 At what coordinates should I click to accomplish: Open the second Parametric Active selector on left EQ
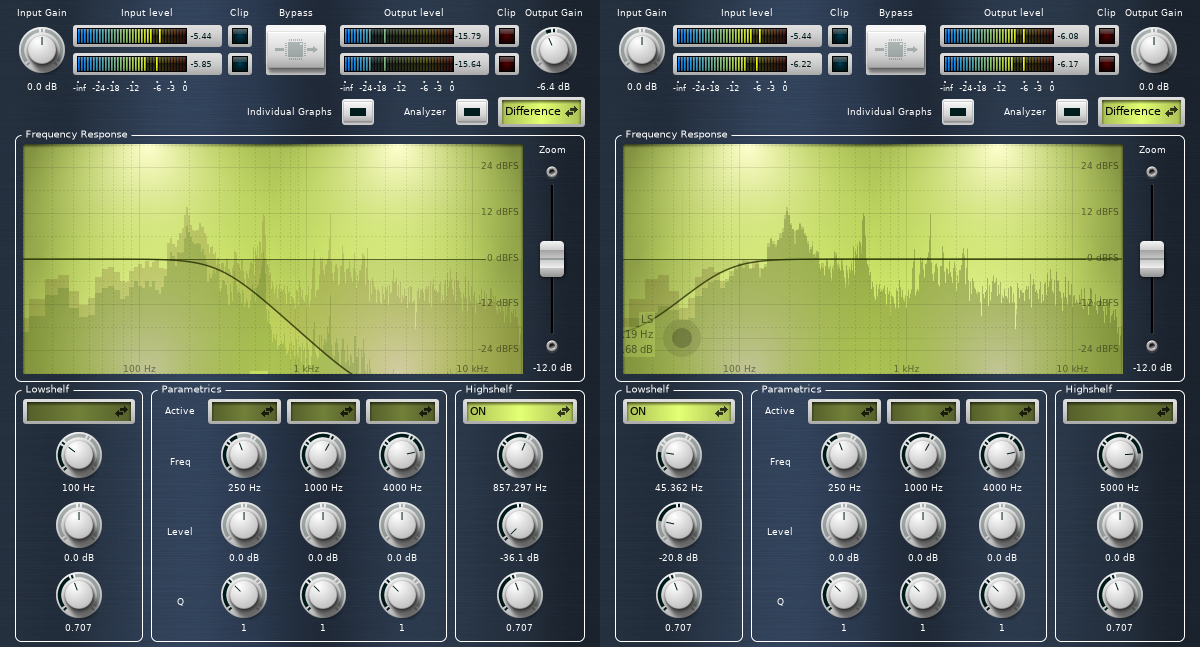coord(322,411)
